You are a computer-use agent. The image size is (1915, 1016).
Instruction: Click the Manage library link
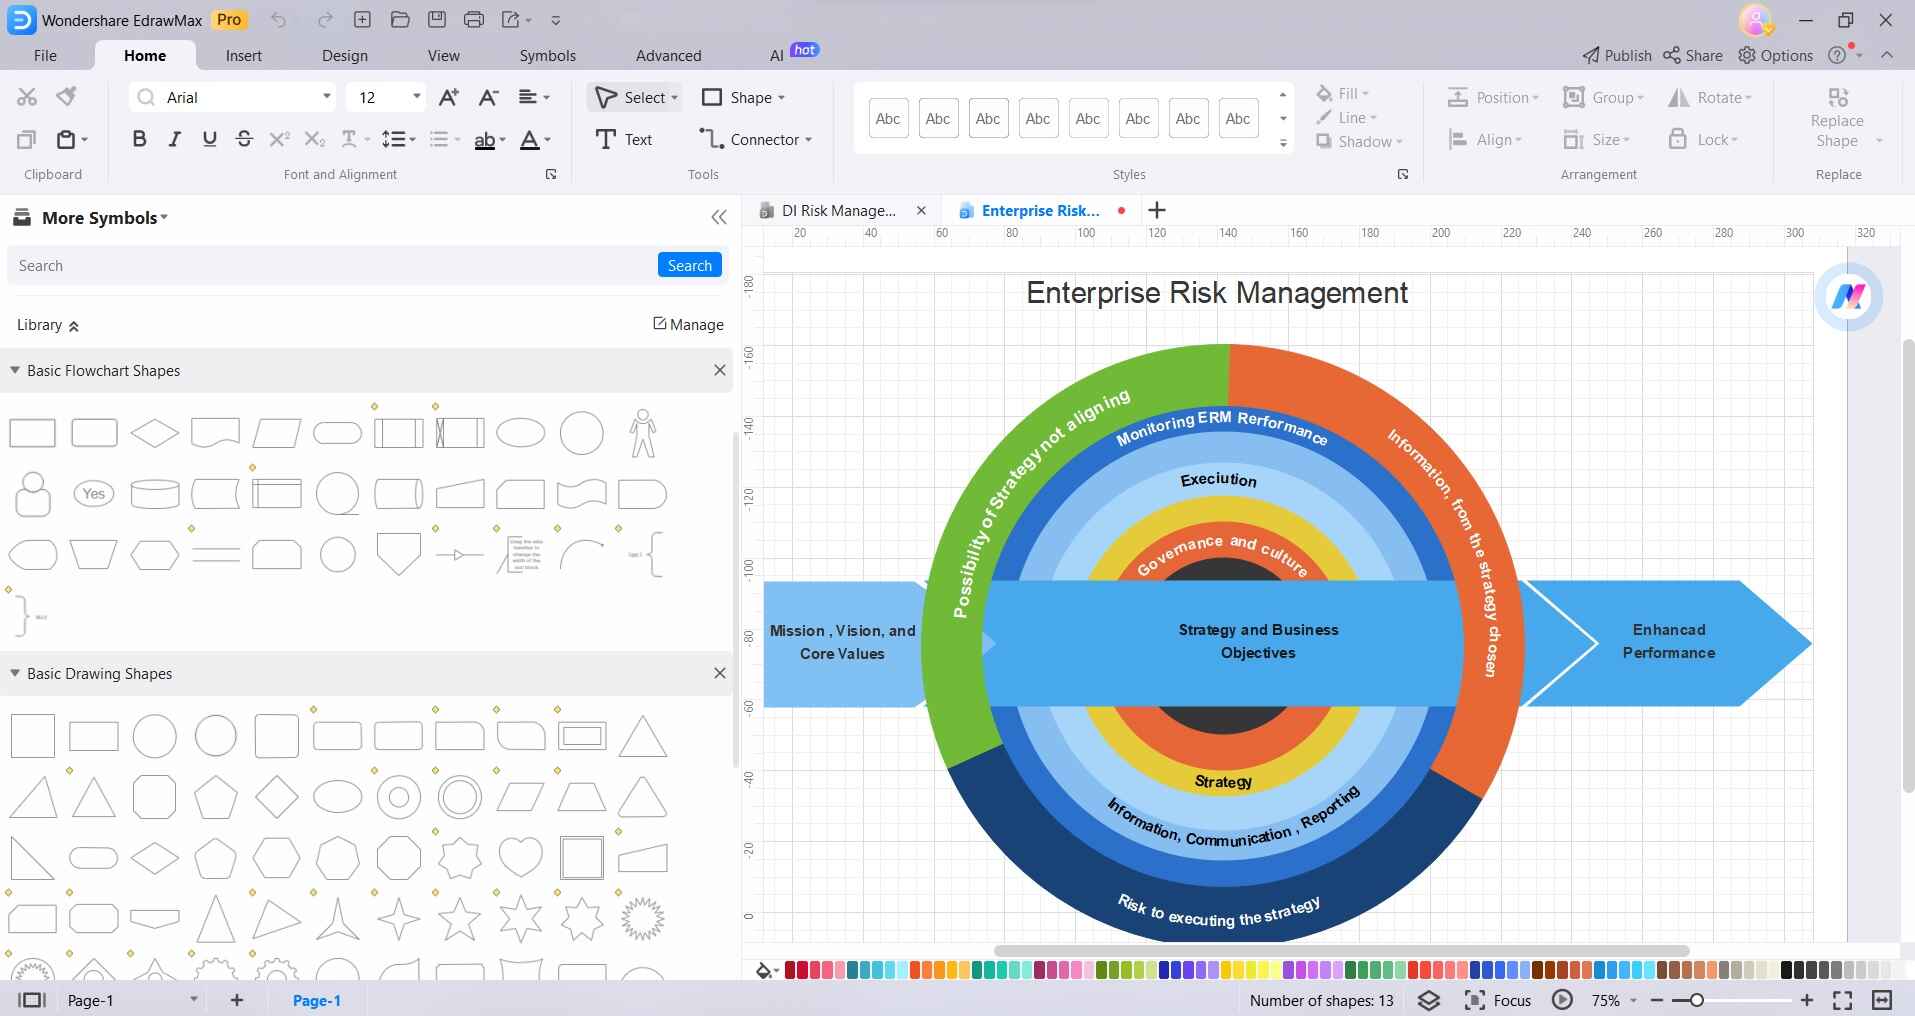688,324
